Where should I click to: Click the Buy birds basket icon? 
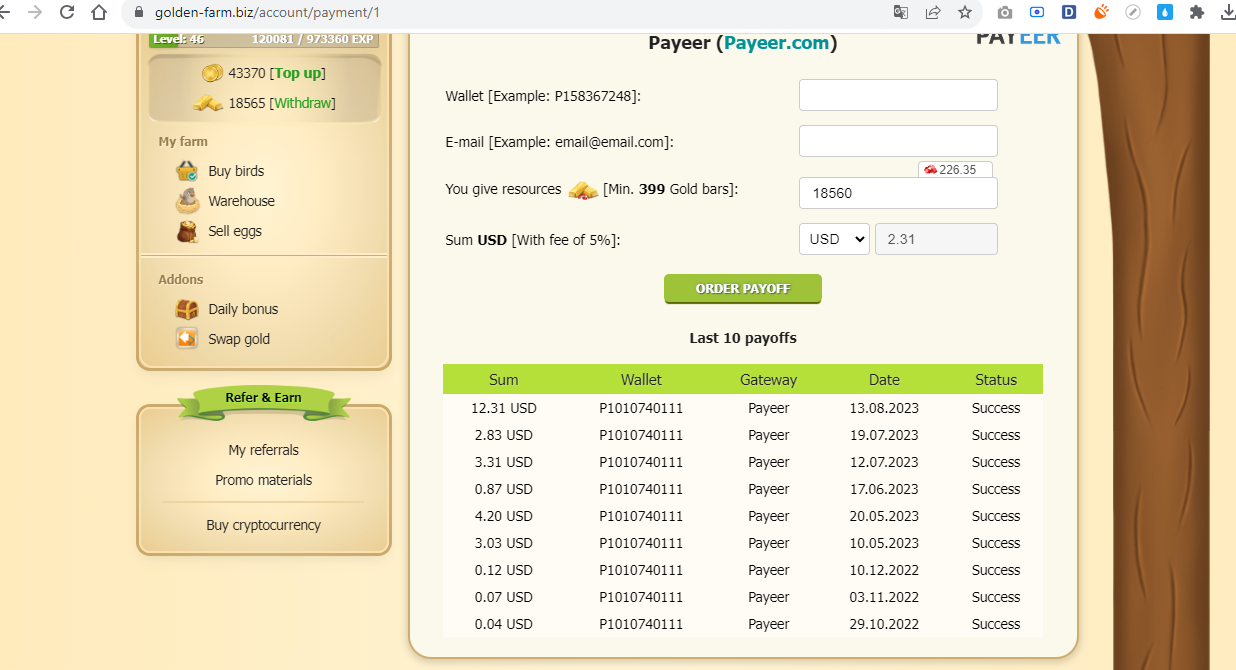(x=187, y=171)
